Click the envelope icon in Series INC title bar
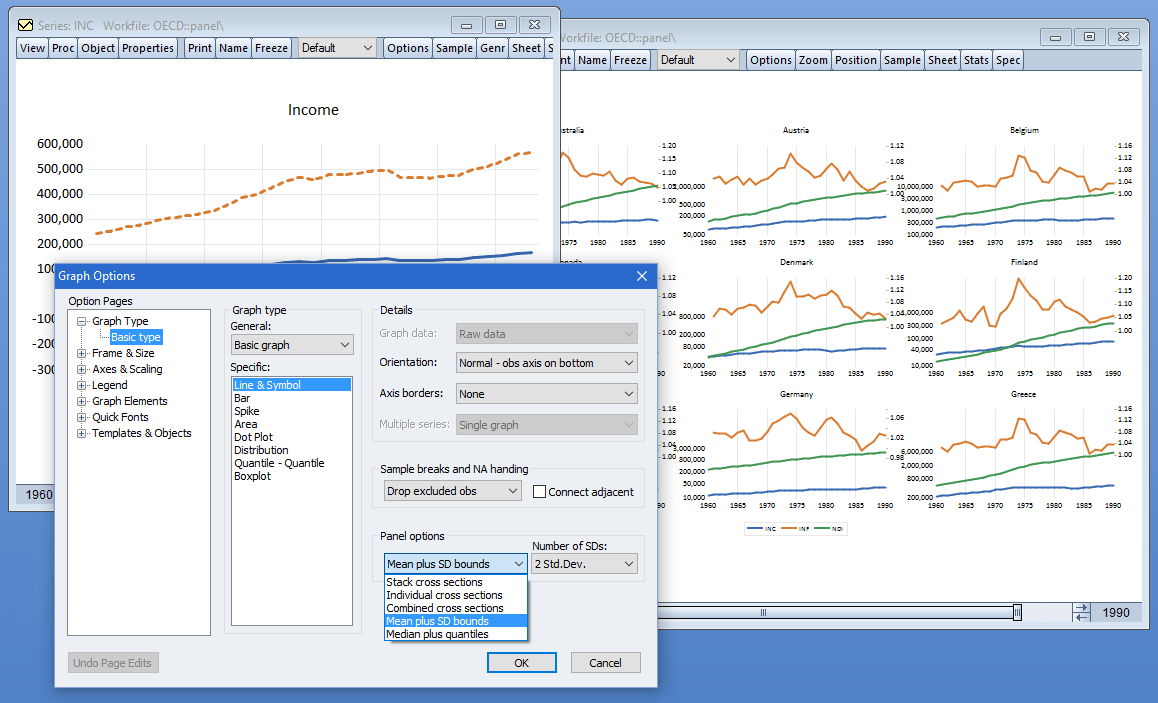The image size is (1158, 703). click(25, 25)
